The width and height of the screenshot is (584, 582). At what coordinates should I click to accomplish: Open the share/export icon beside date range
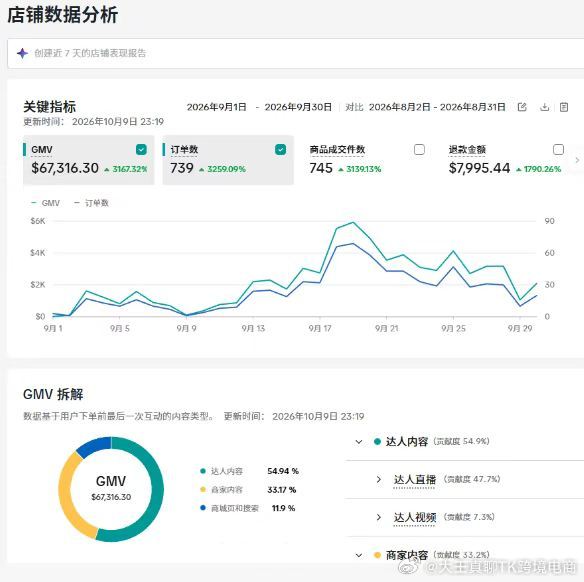(x=522, y=107)
